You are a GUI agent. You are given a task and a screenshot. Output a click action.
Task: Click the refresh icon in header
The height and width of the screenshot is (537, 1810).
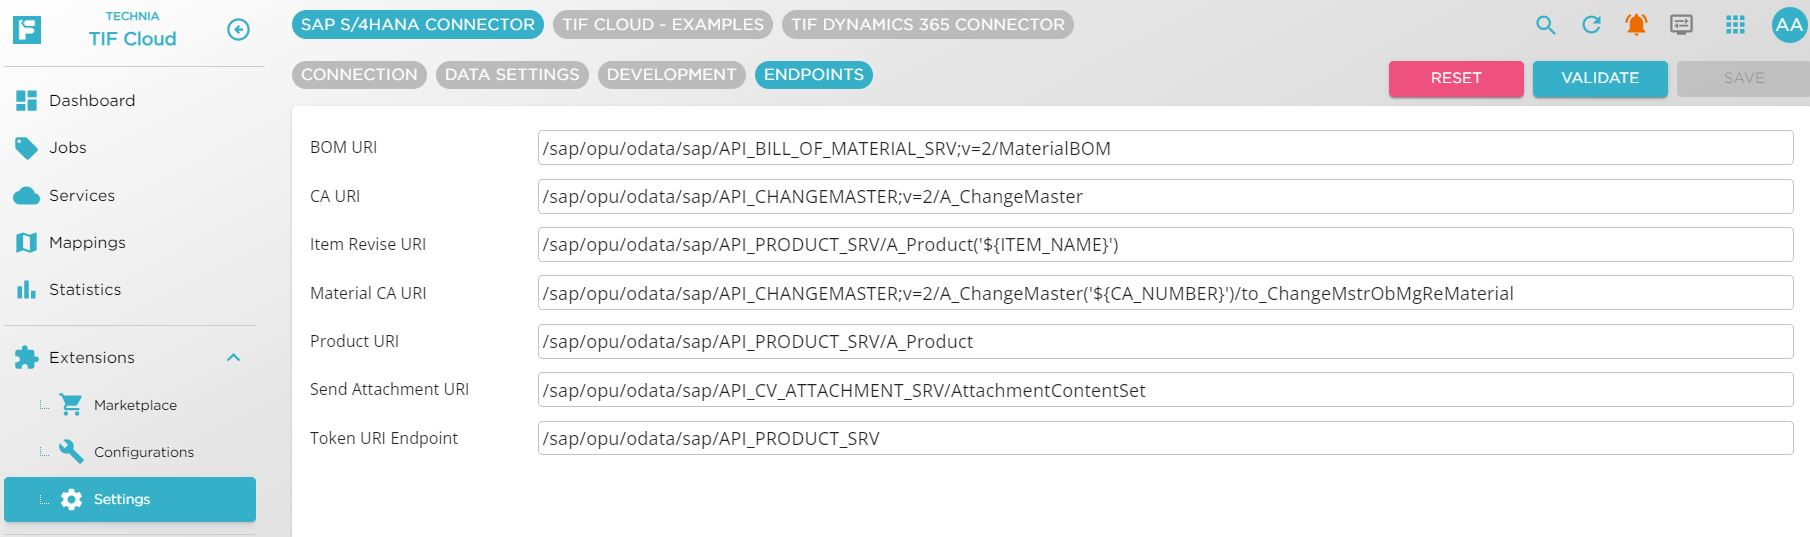tap(1591, 25)
